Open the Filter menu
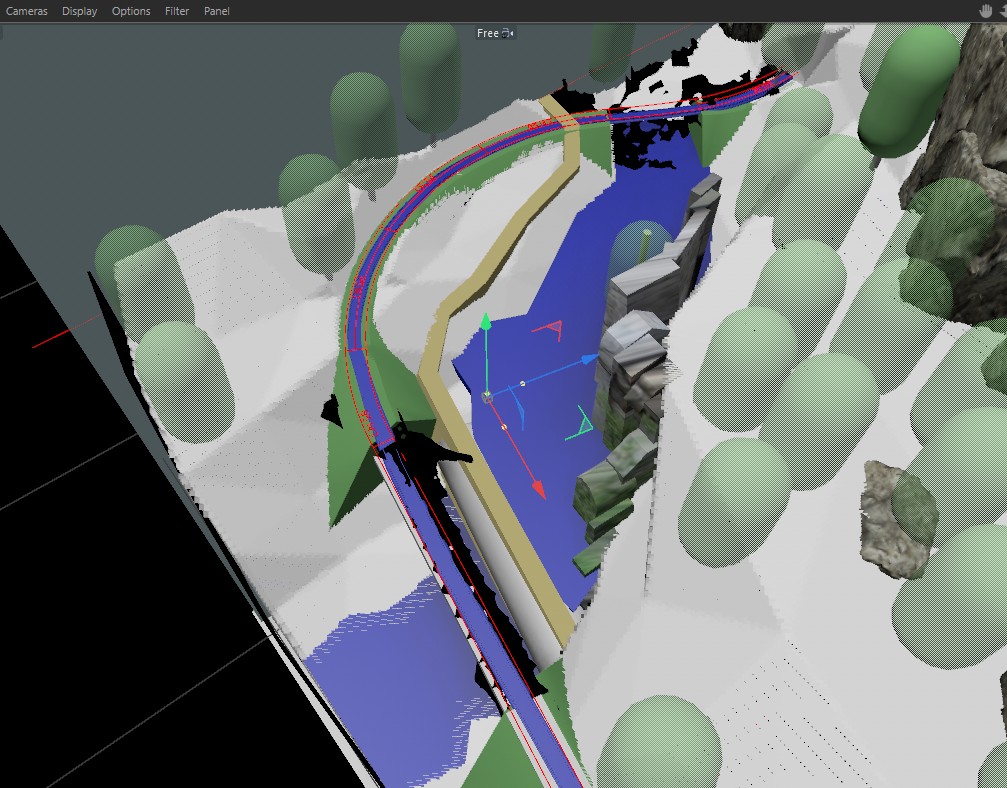 click(x=177, y=11)
